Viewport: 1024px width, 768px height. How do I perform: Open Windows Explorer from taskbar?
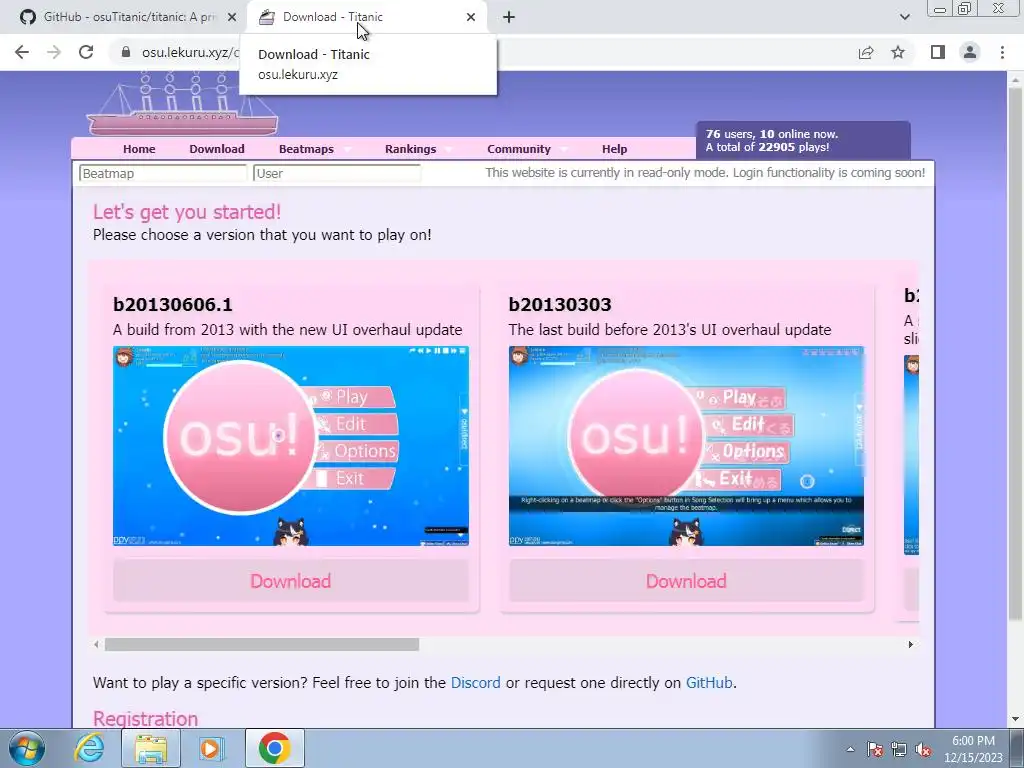click(x=151, y=748)
